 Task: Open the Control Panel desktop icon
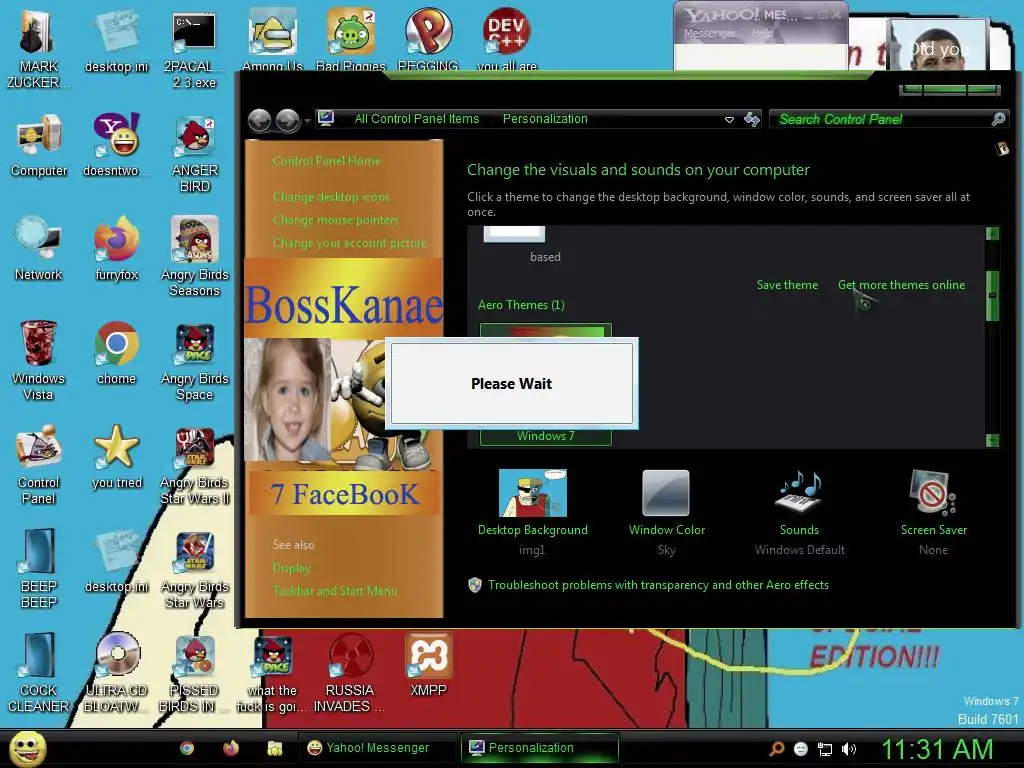tap(39, 465)
